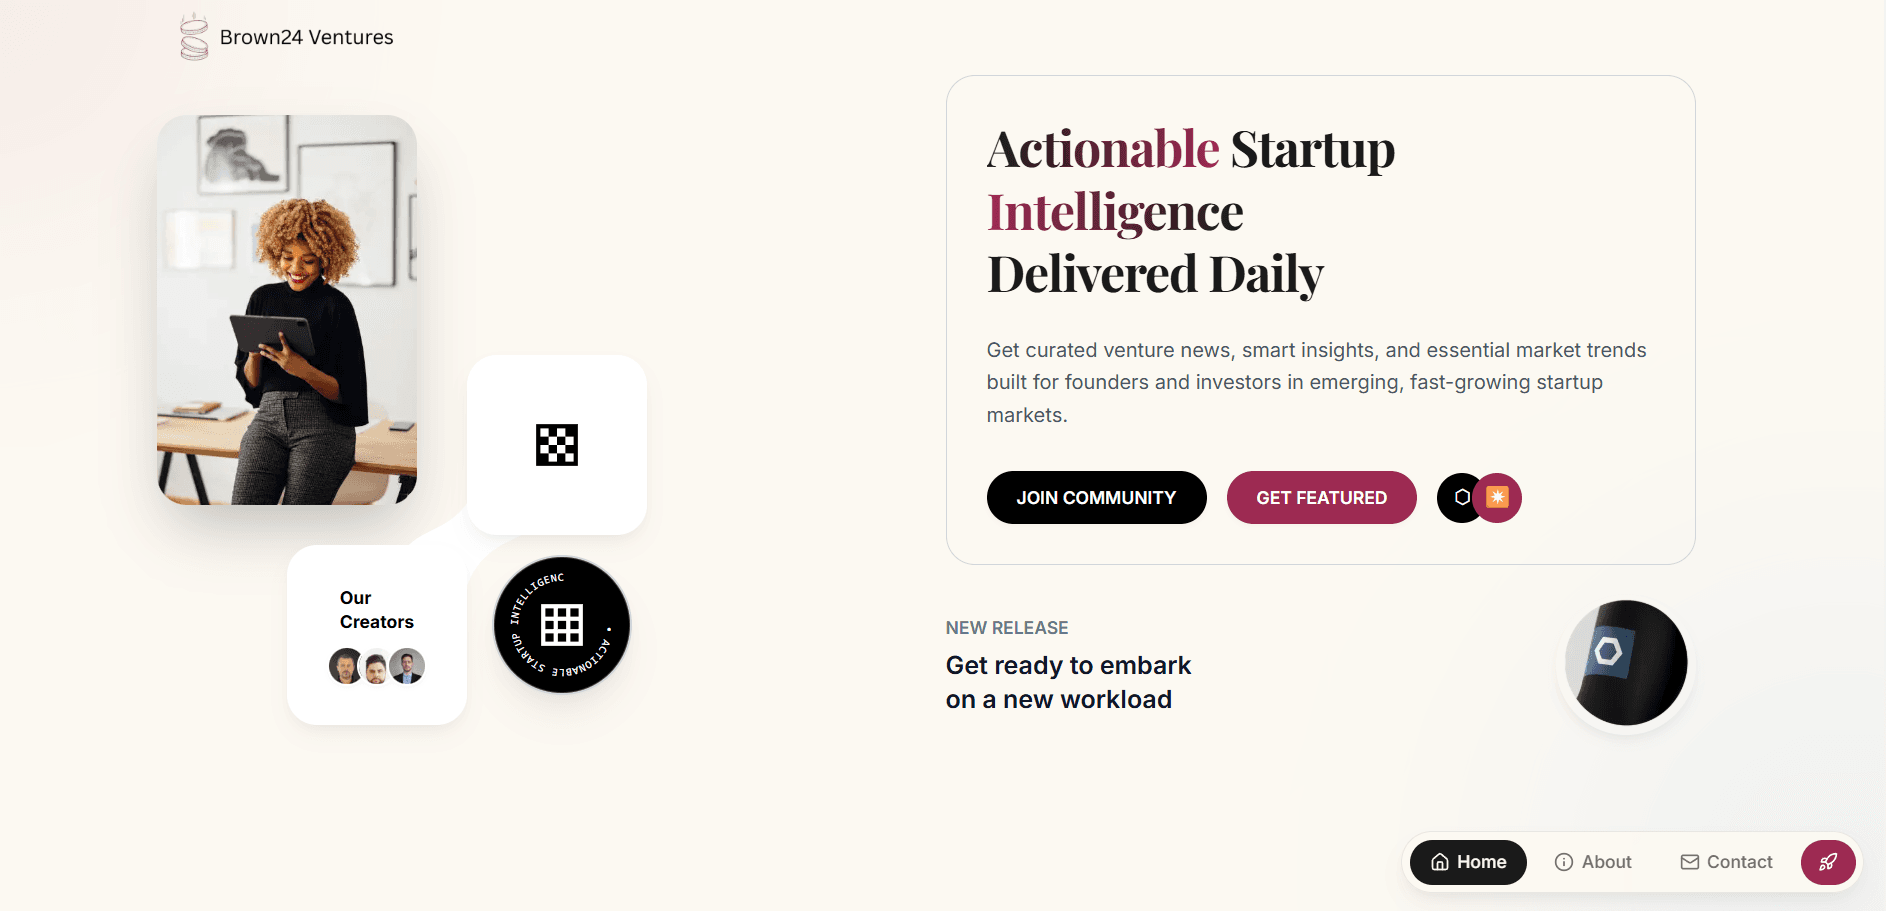
Task: Click the black circular hexagon icon
Action: 1461,497
